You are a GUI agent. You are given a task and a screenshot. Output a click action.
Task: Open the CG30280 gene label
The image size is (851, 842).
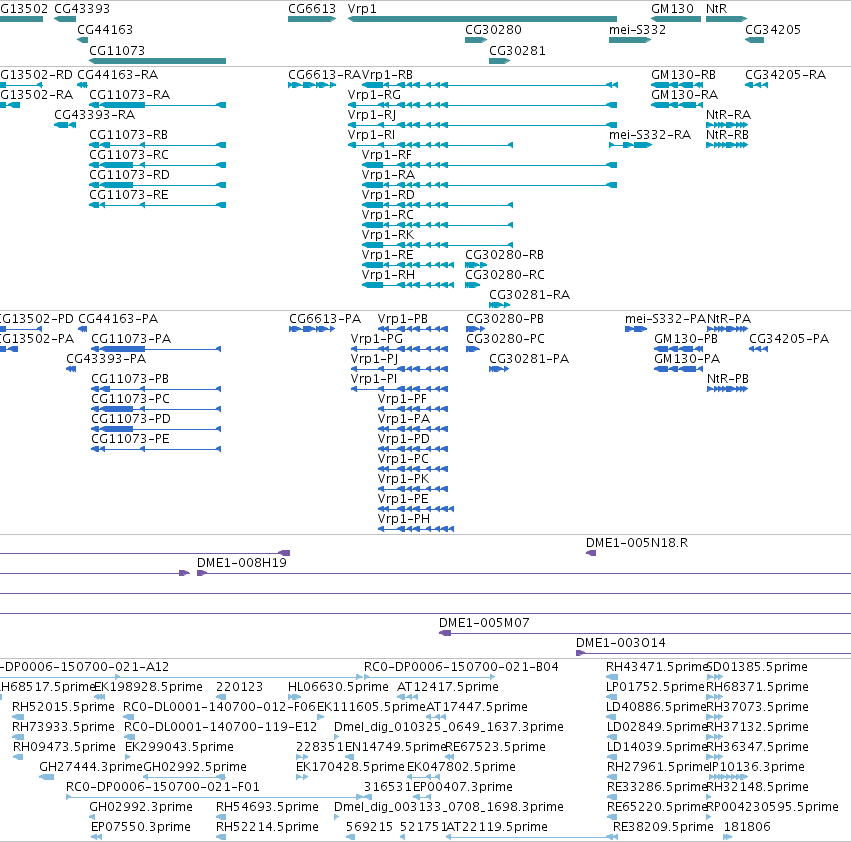point(493,29)
